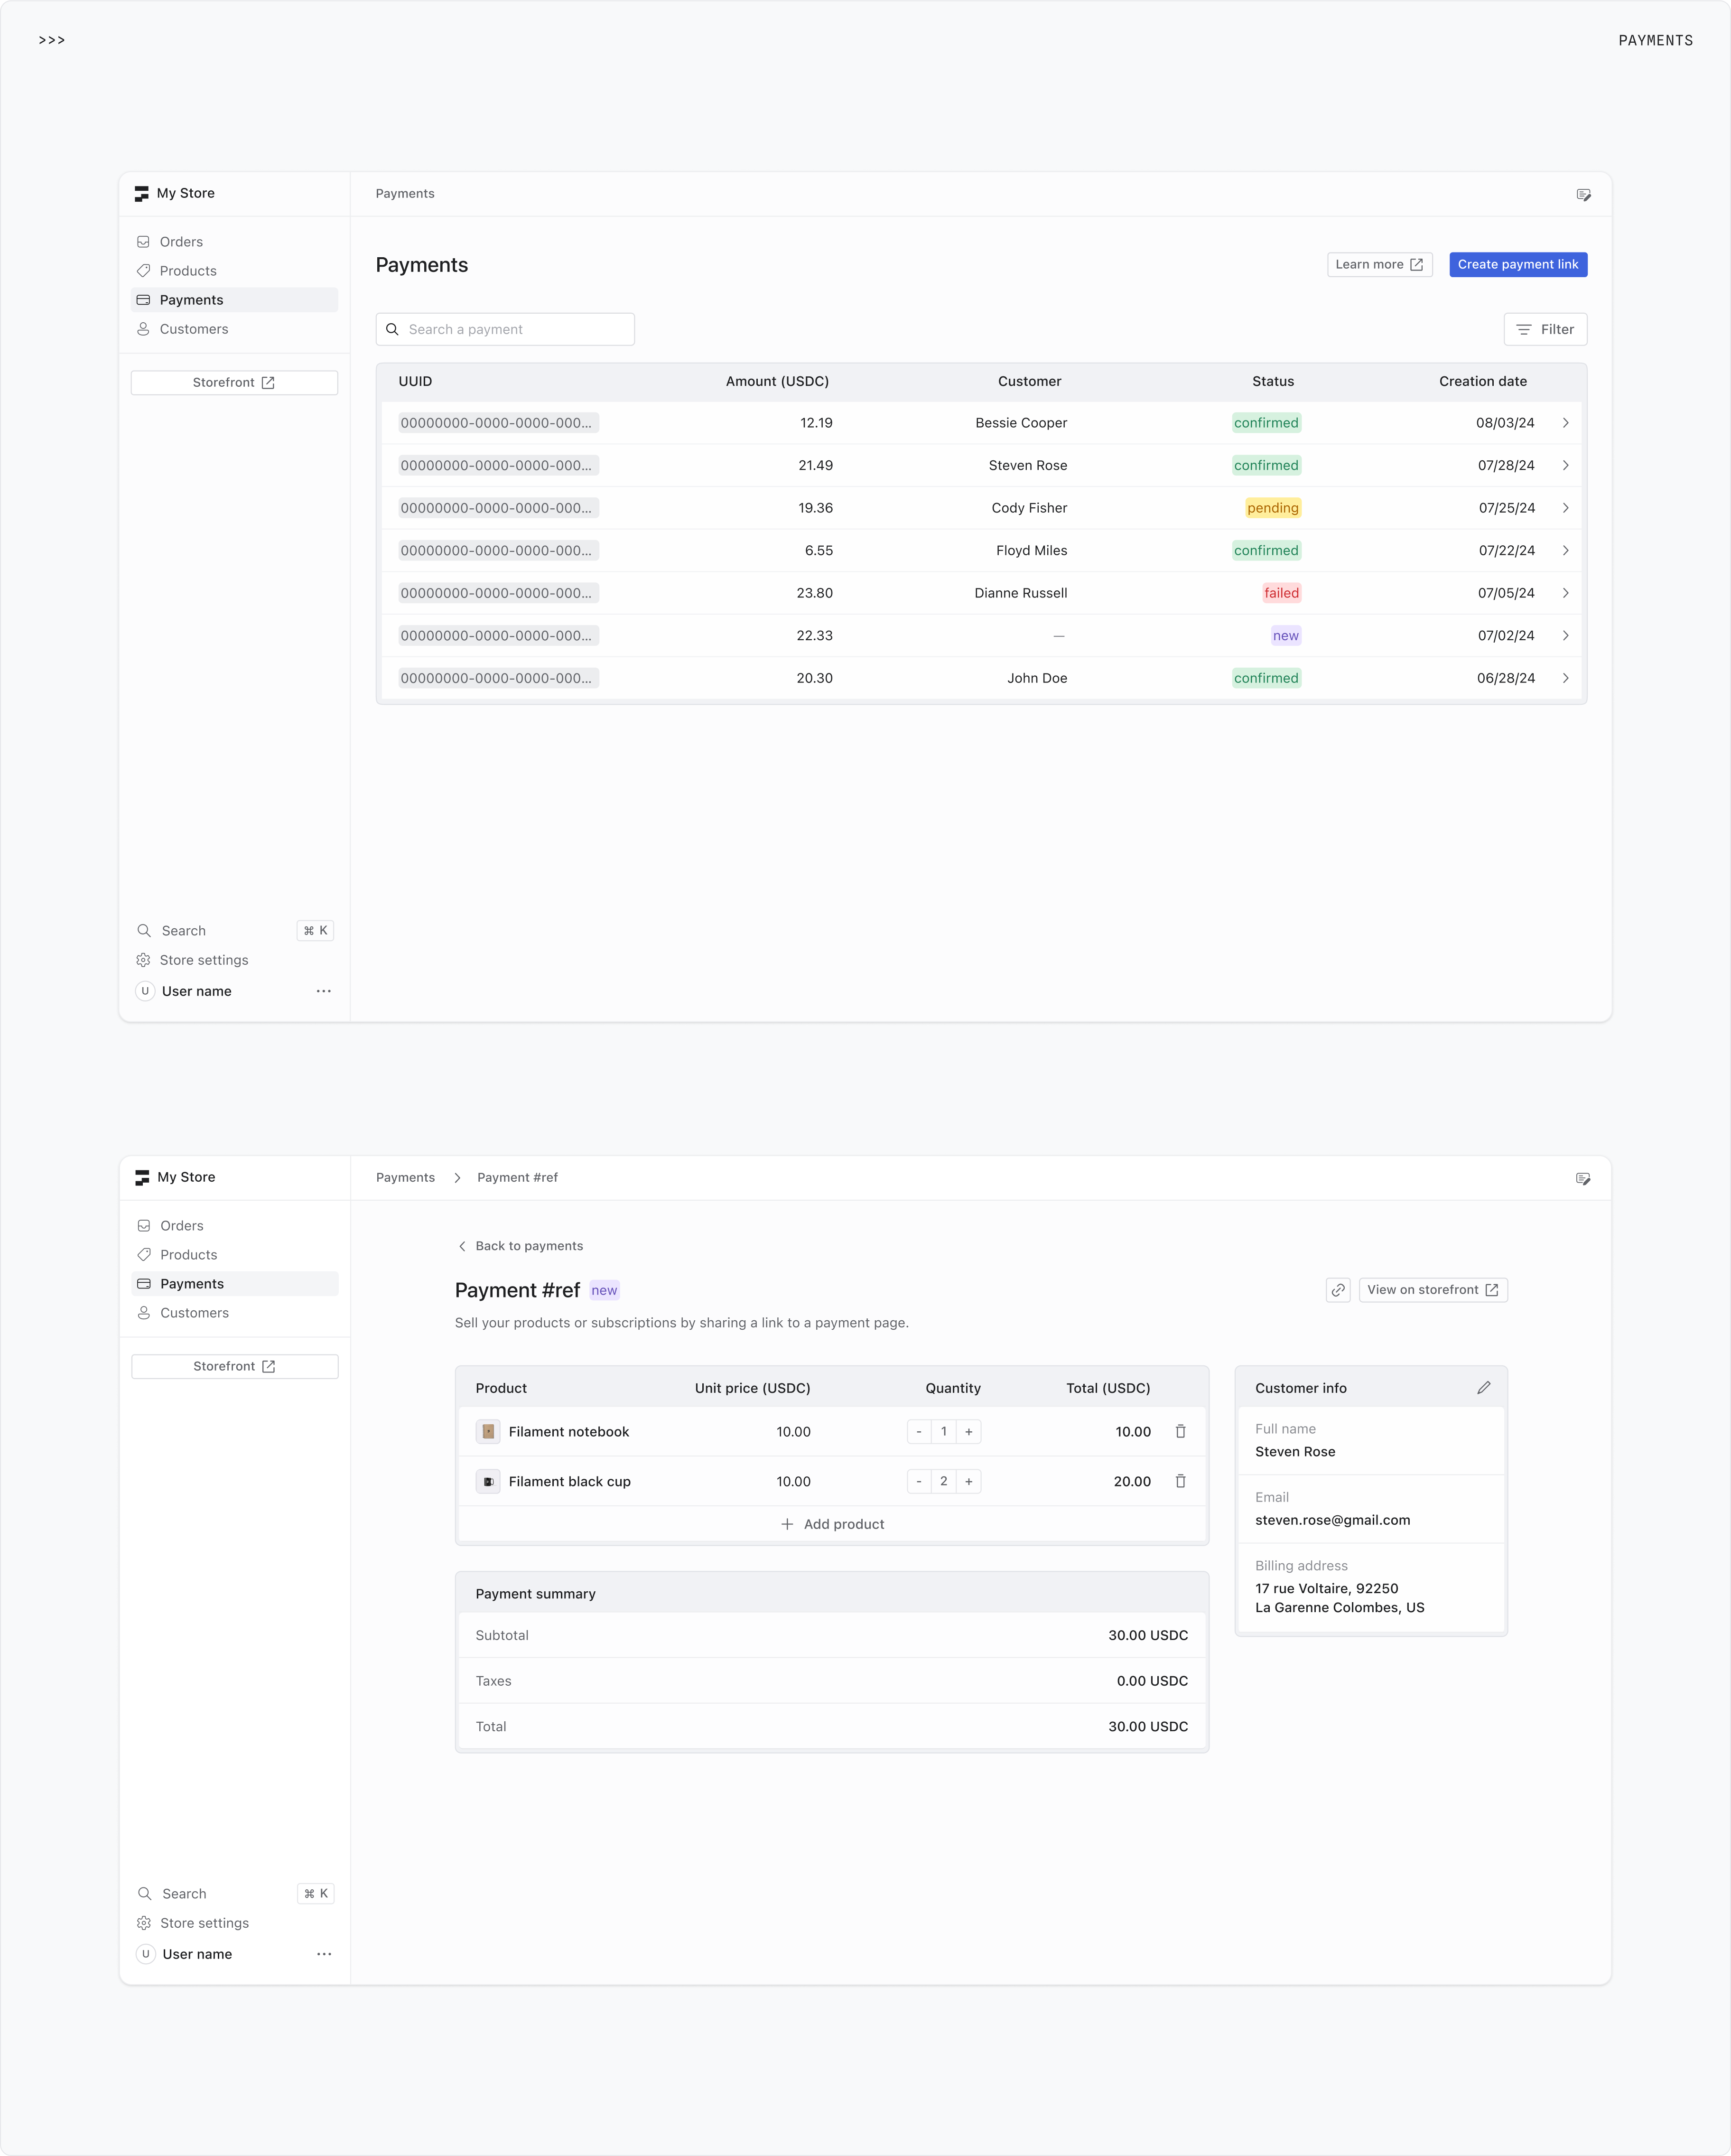Expand Cody Fisher pending payment details
1731x2156 pixels.
click(1566, 508)
